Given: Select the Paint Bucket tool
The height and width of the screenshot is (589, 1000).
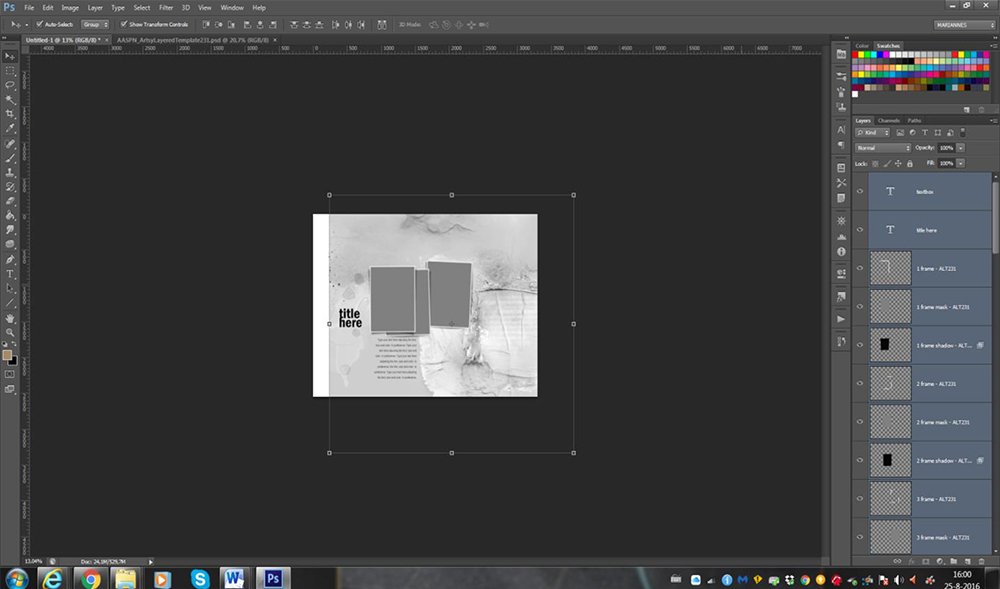Looking at the screenshot, I should [10, 215].
